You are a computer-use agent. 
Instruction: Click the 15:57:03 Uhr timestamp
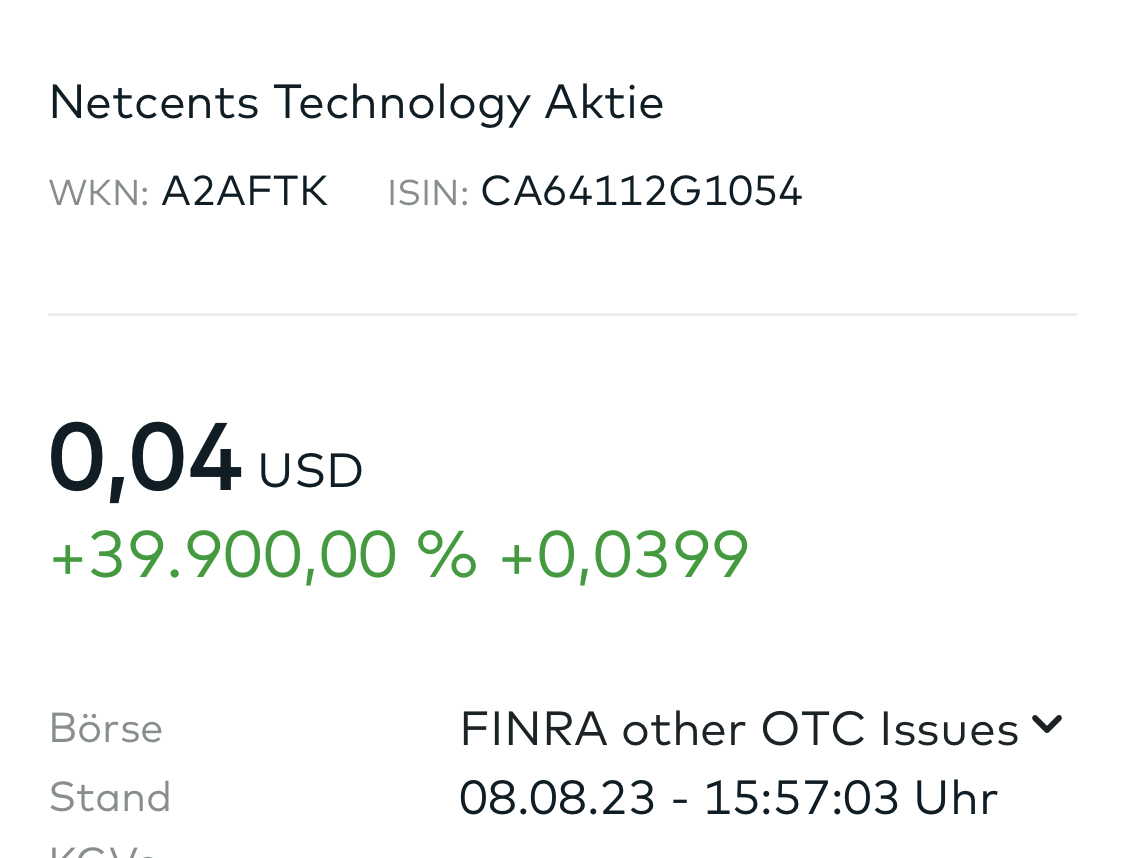(x=850, y=798)
